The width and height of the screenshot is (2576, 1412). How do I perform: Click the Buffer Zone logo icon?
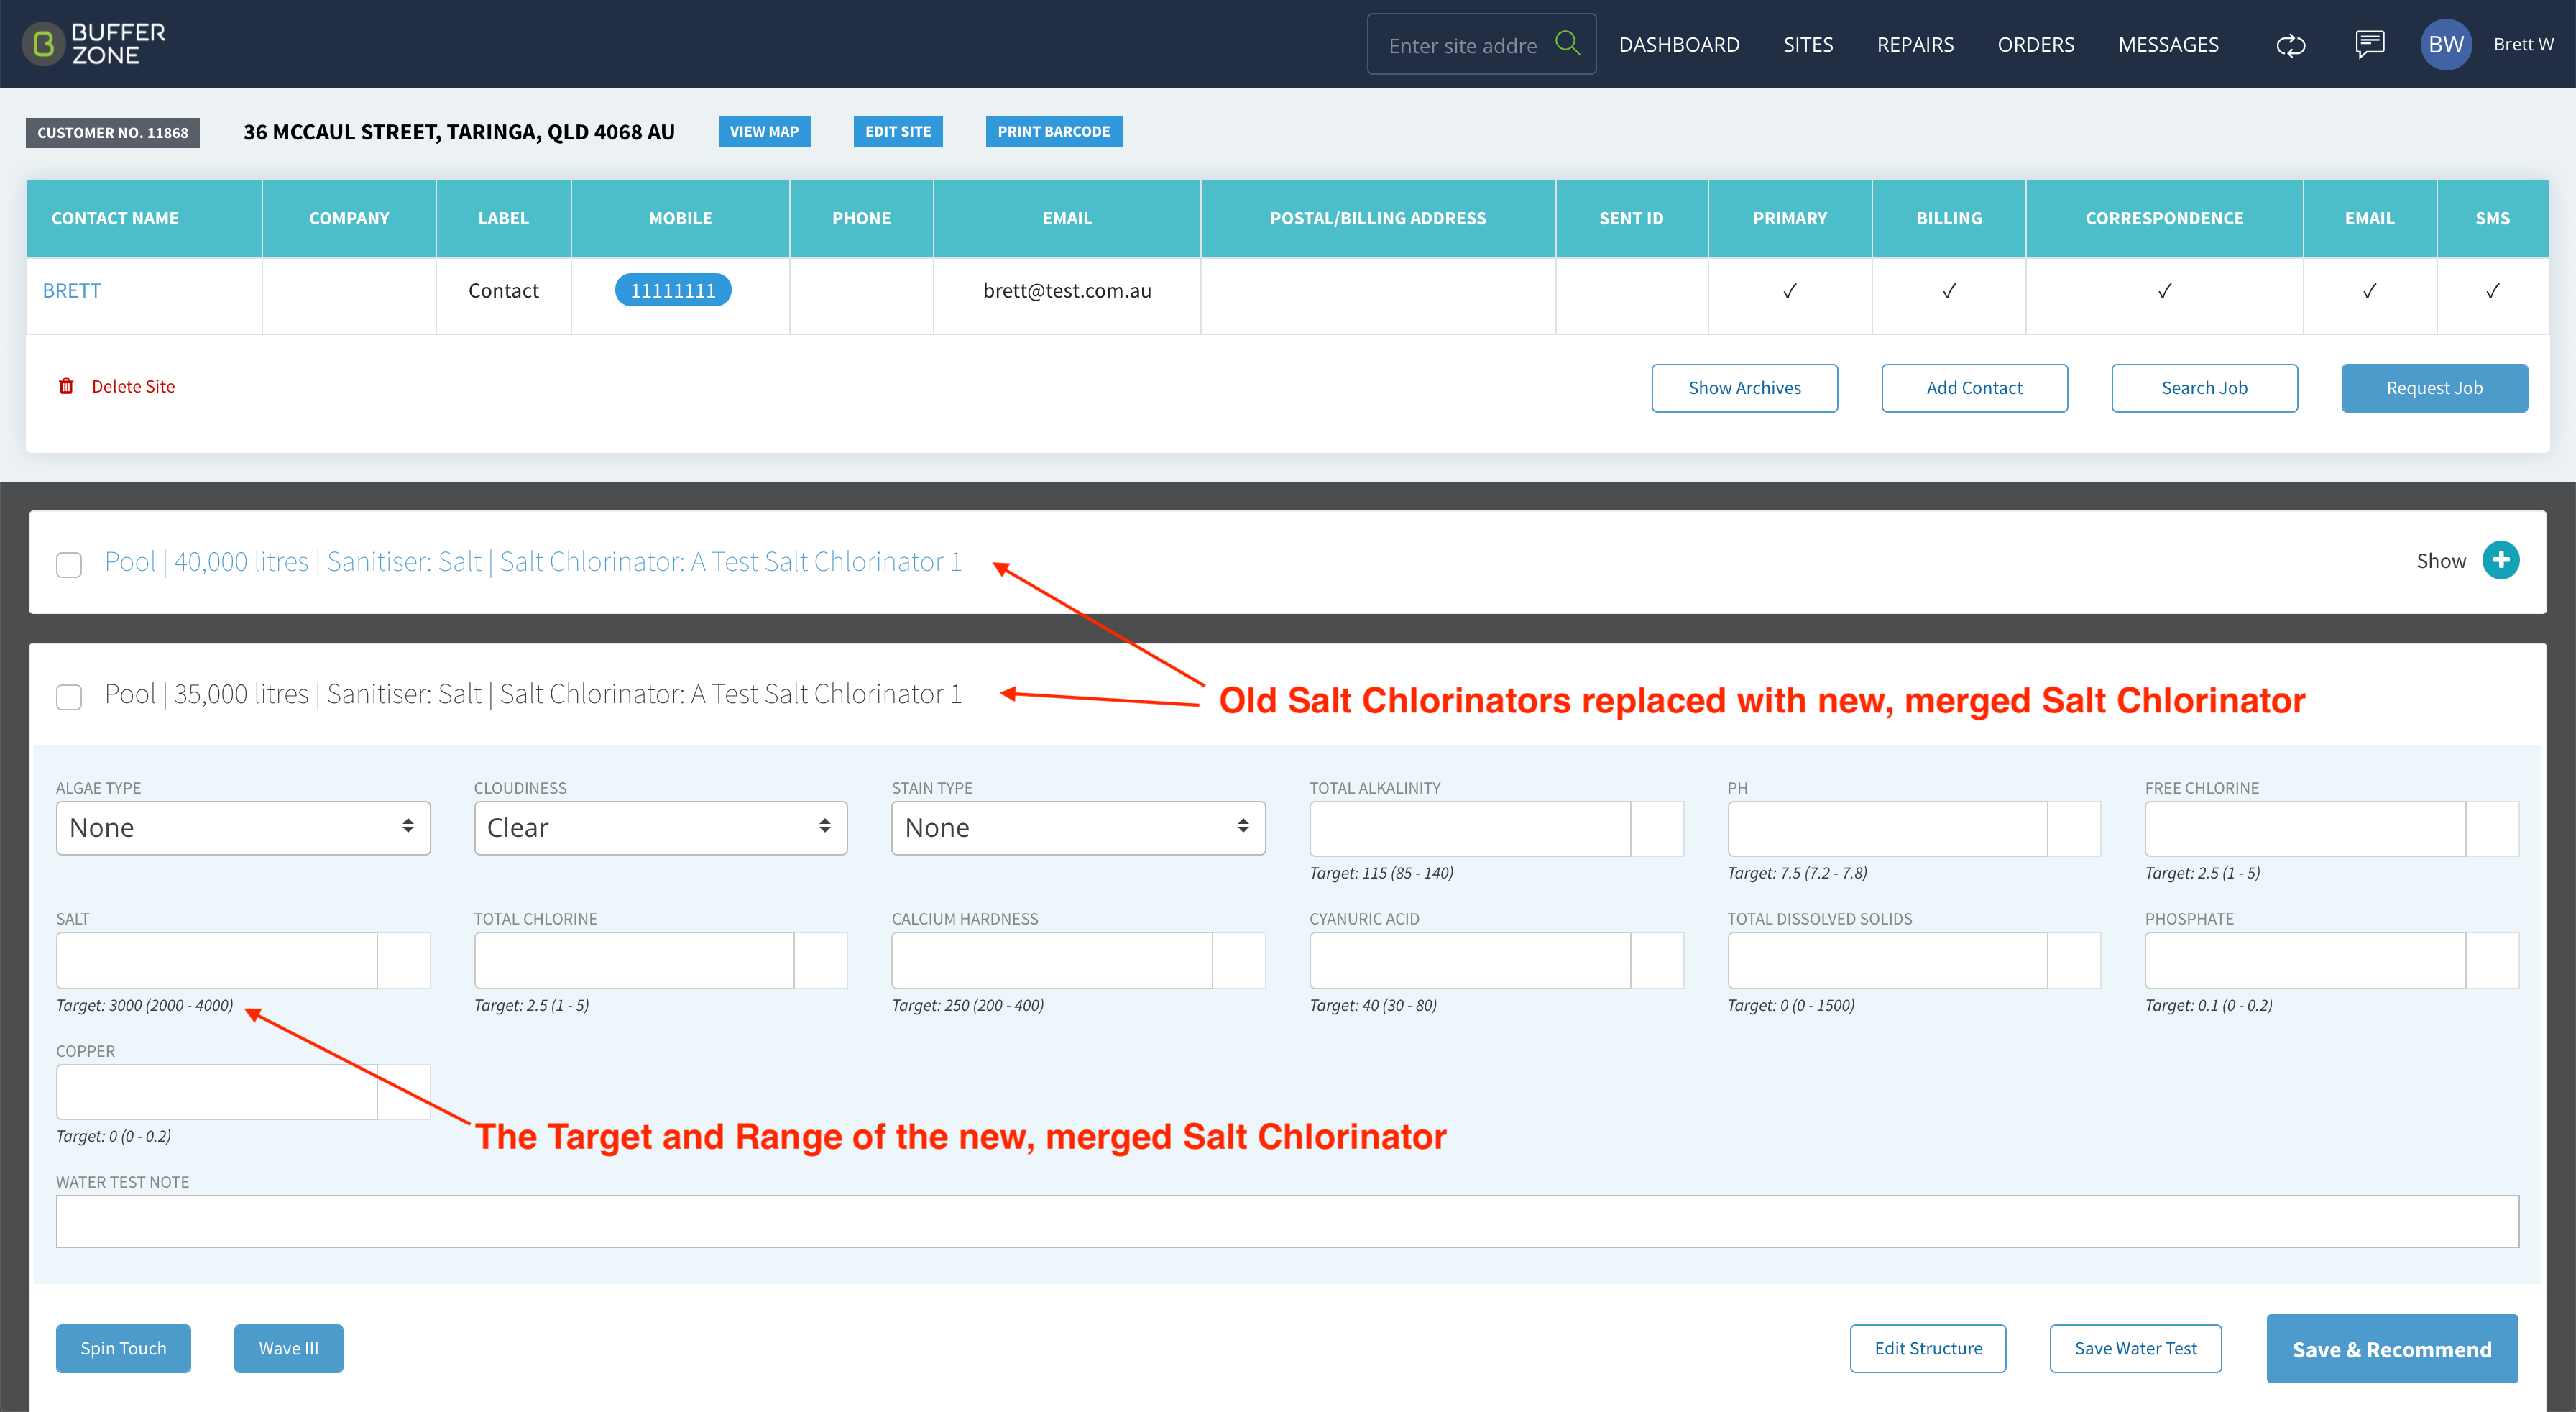point(43,44)
